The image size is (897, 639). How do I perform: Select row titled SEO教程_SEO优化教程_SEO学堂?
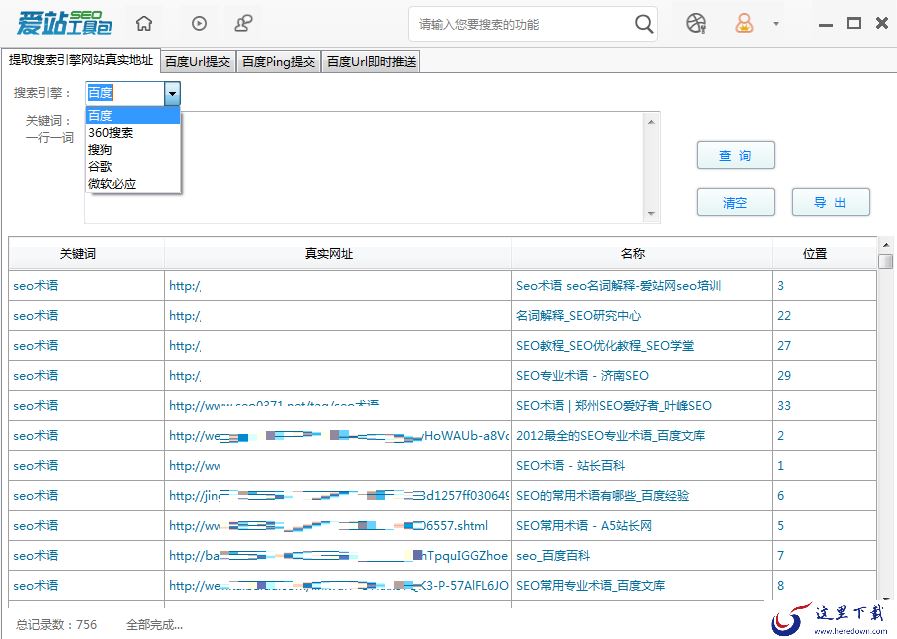[442, 346]
